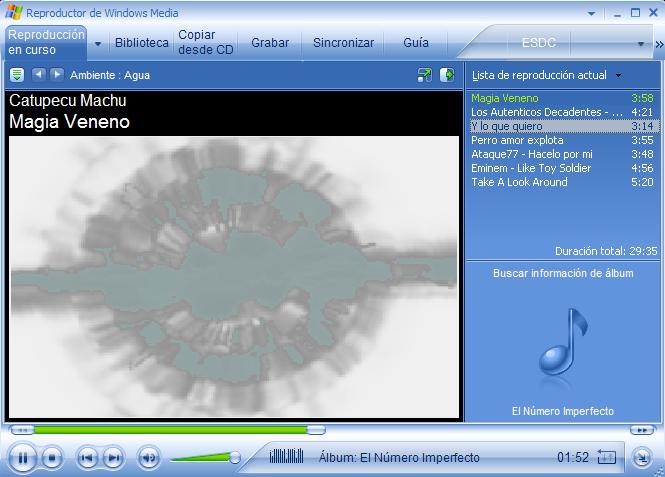Open the Copiar desde CD tab
The width and height of the screenshot is (665, 477).
coord(206,42)
